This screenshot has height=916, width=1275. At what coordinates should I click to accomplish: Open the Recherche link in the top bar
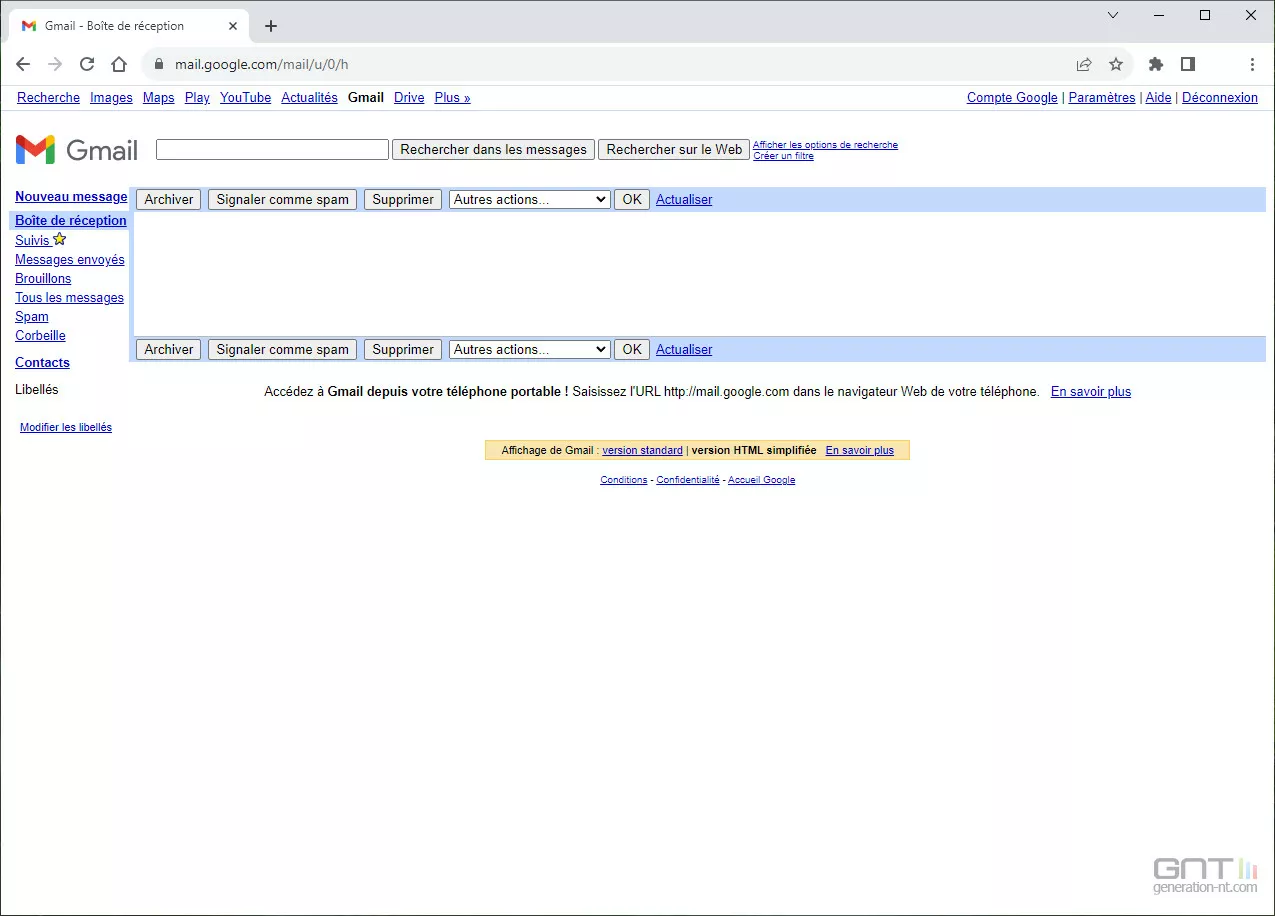coord(48,97)
